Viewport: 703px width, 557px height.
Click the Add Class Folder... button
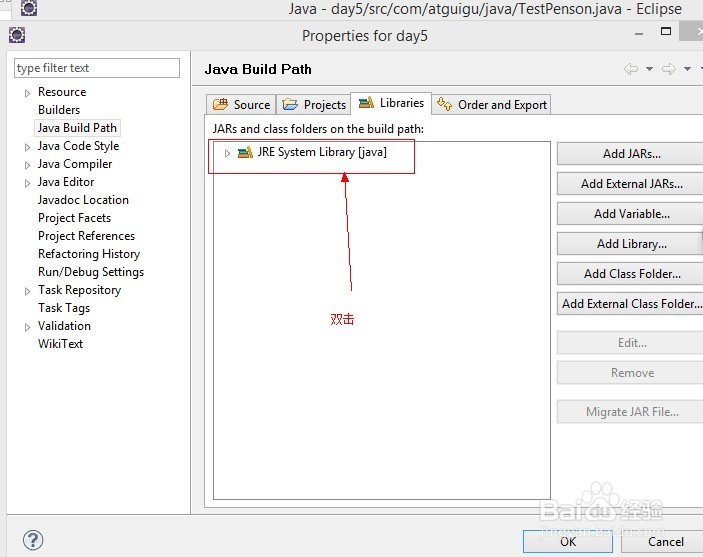(x=631, y=274)
